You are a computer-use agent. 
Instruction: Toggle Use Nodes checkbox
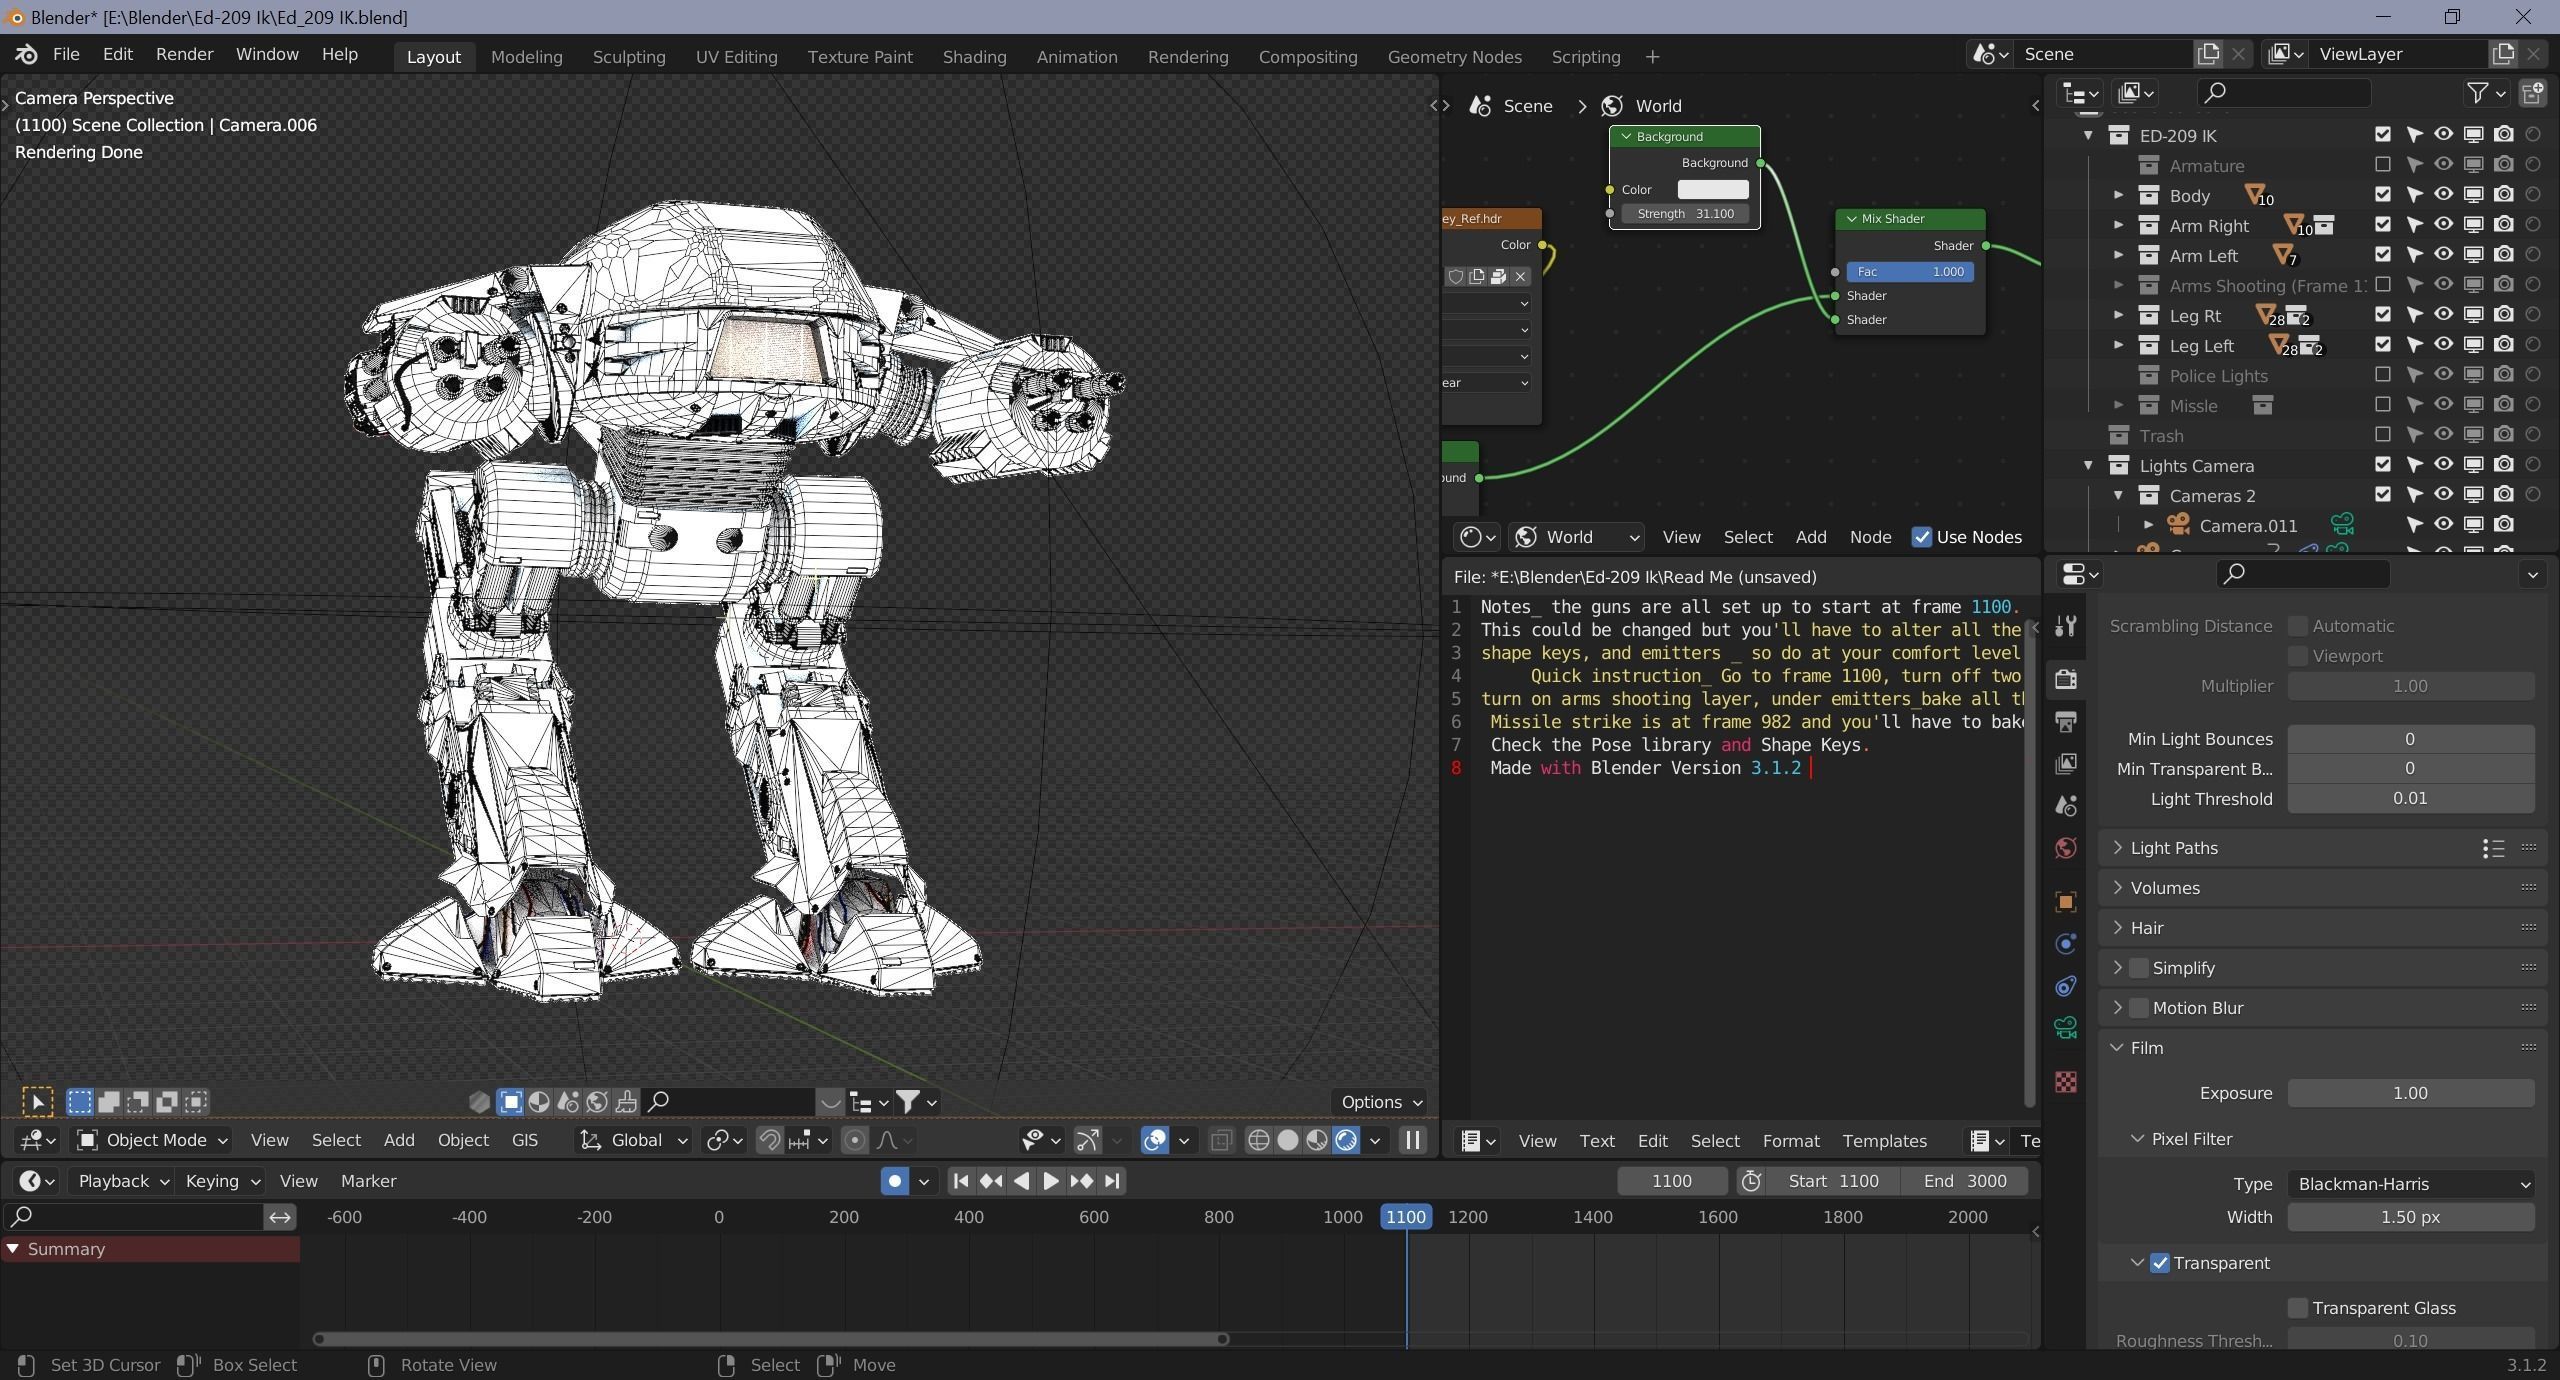1921,537
